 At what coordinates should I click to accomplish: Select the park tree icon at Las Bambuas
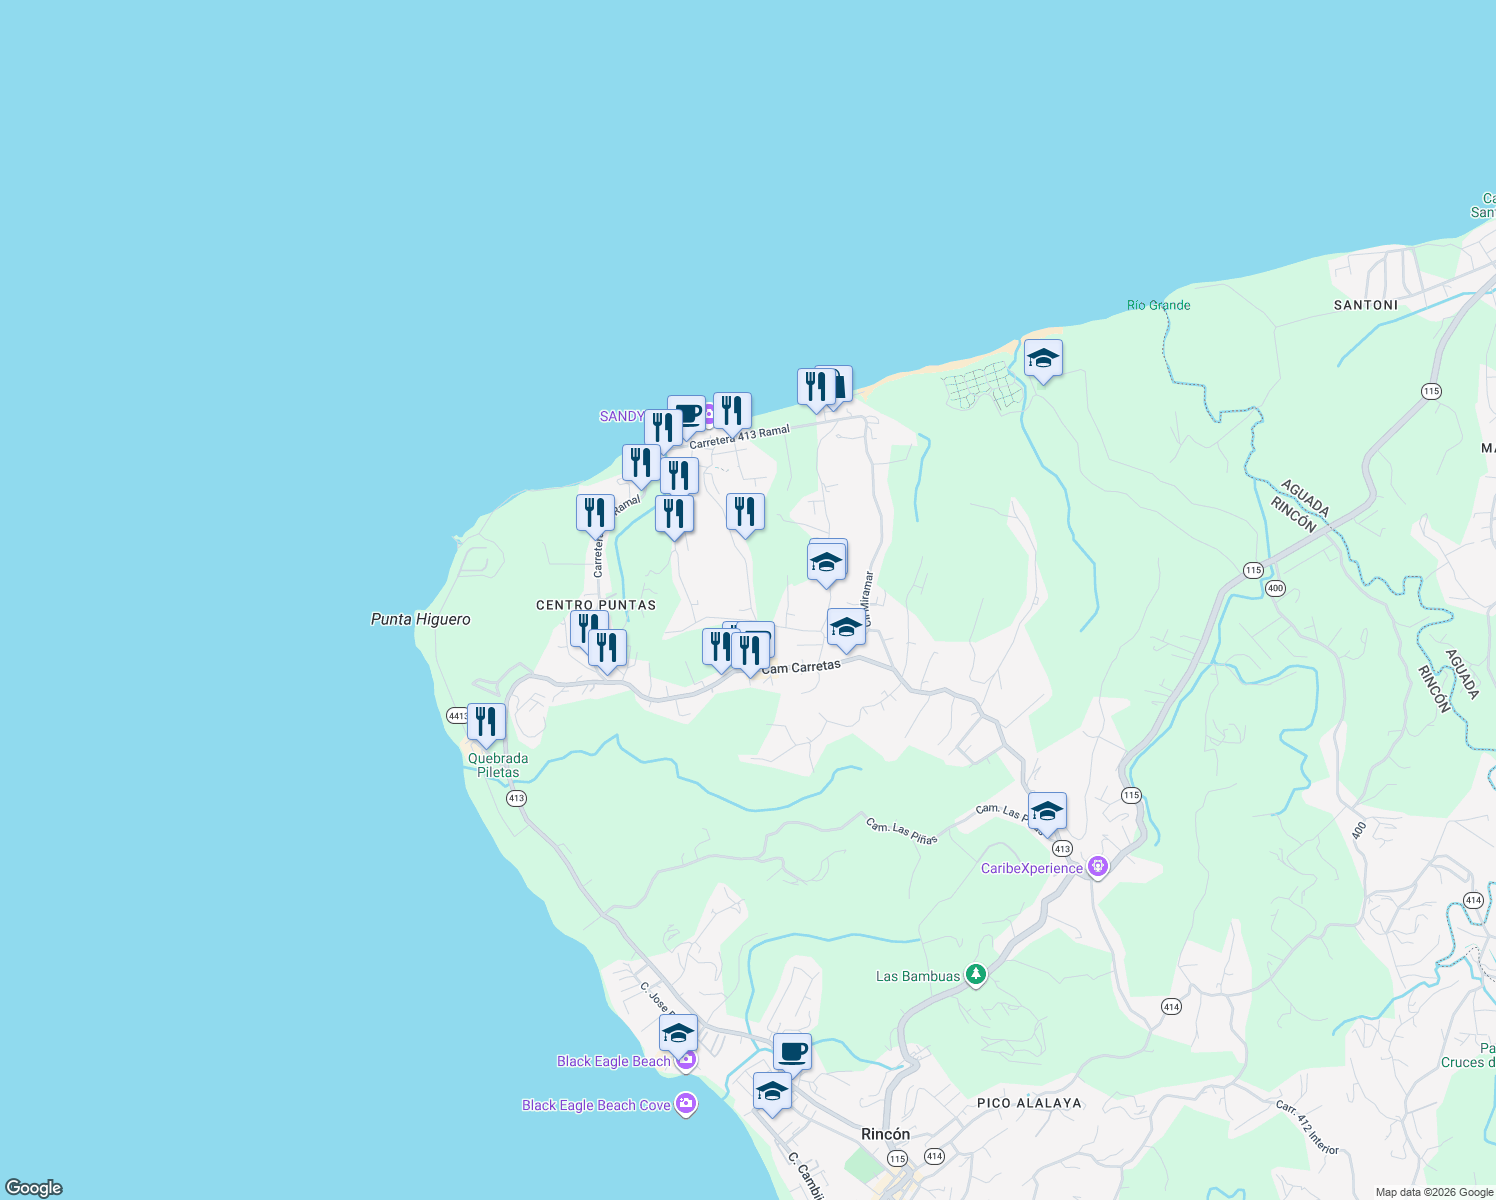975,974
